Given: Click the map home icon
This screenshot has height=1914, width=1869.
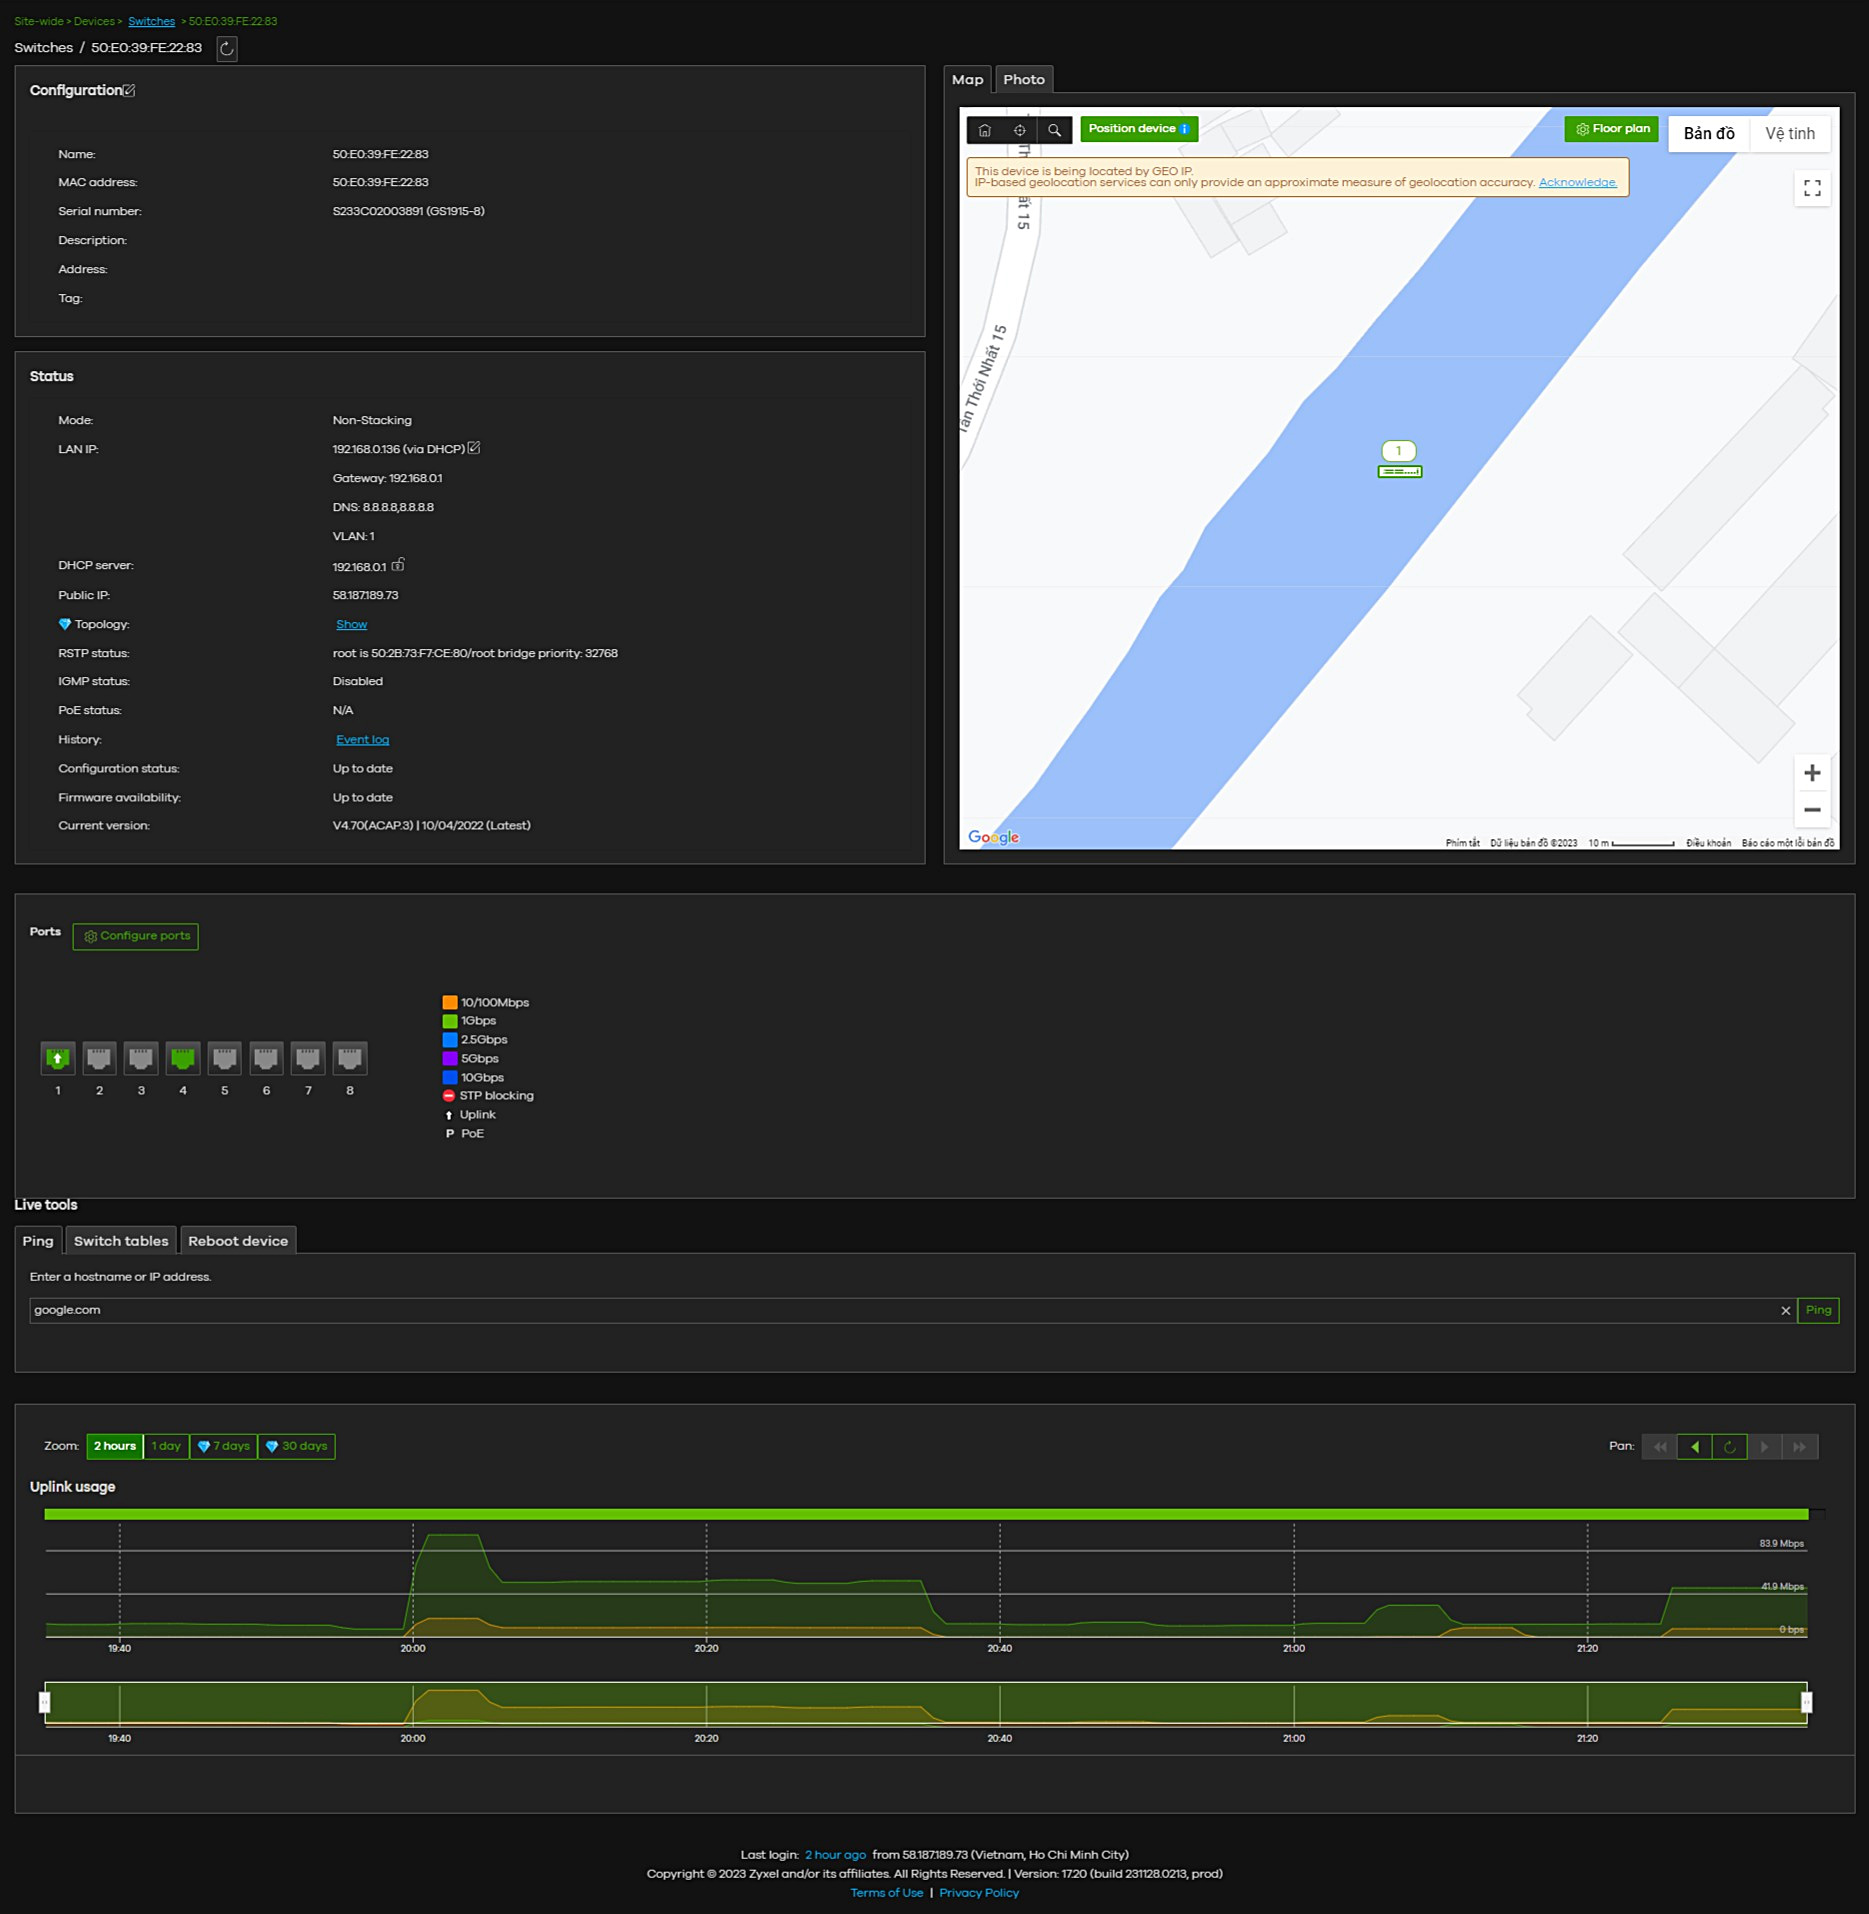Looking at the screenshot, I should [x=985, y=130].
